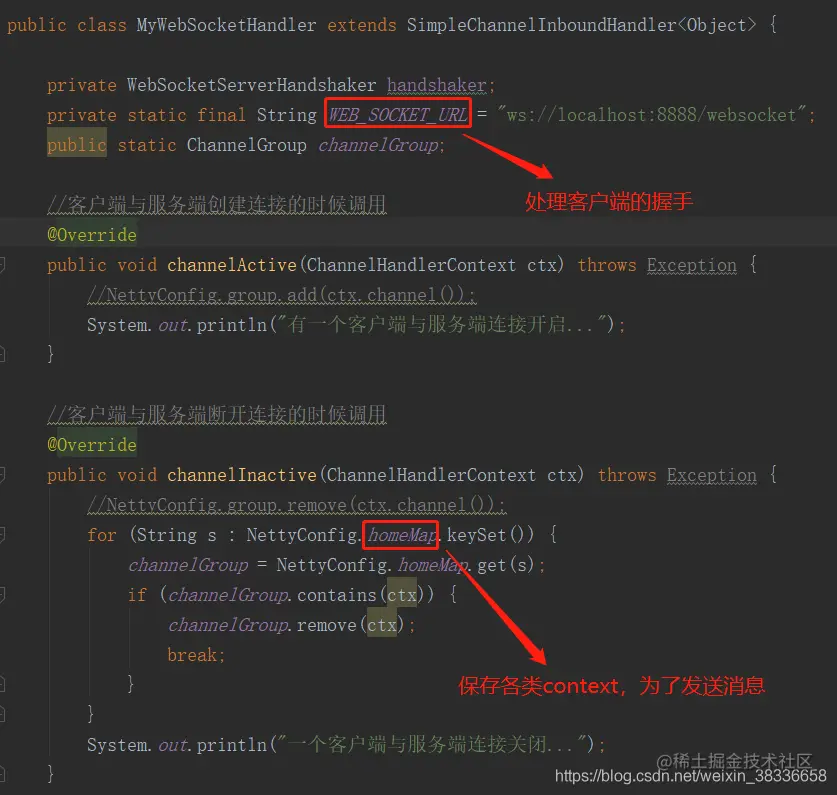Click the handshaker field name
Image resolution: width=837 pixels, height=795 pixels.
pos(437,85)
